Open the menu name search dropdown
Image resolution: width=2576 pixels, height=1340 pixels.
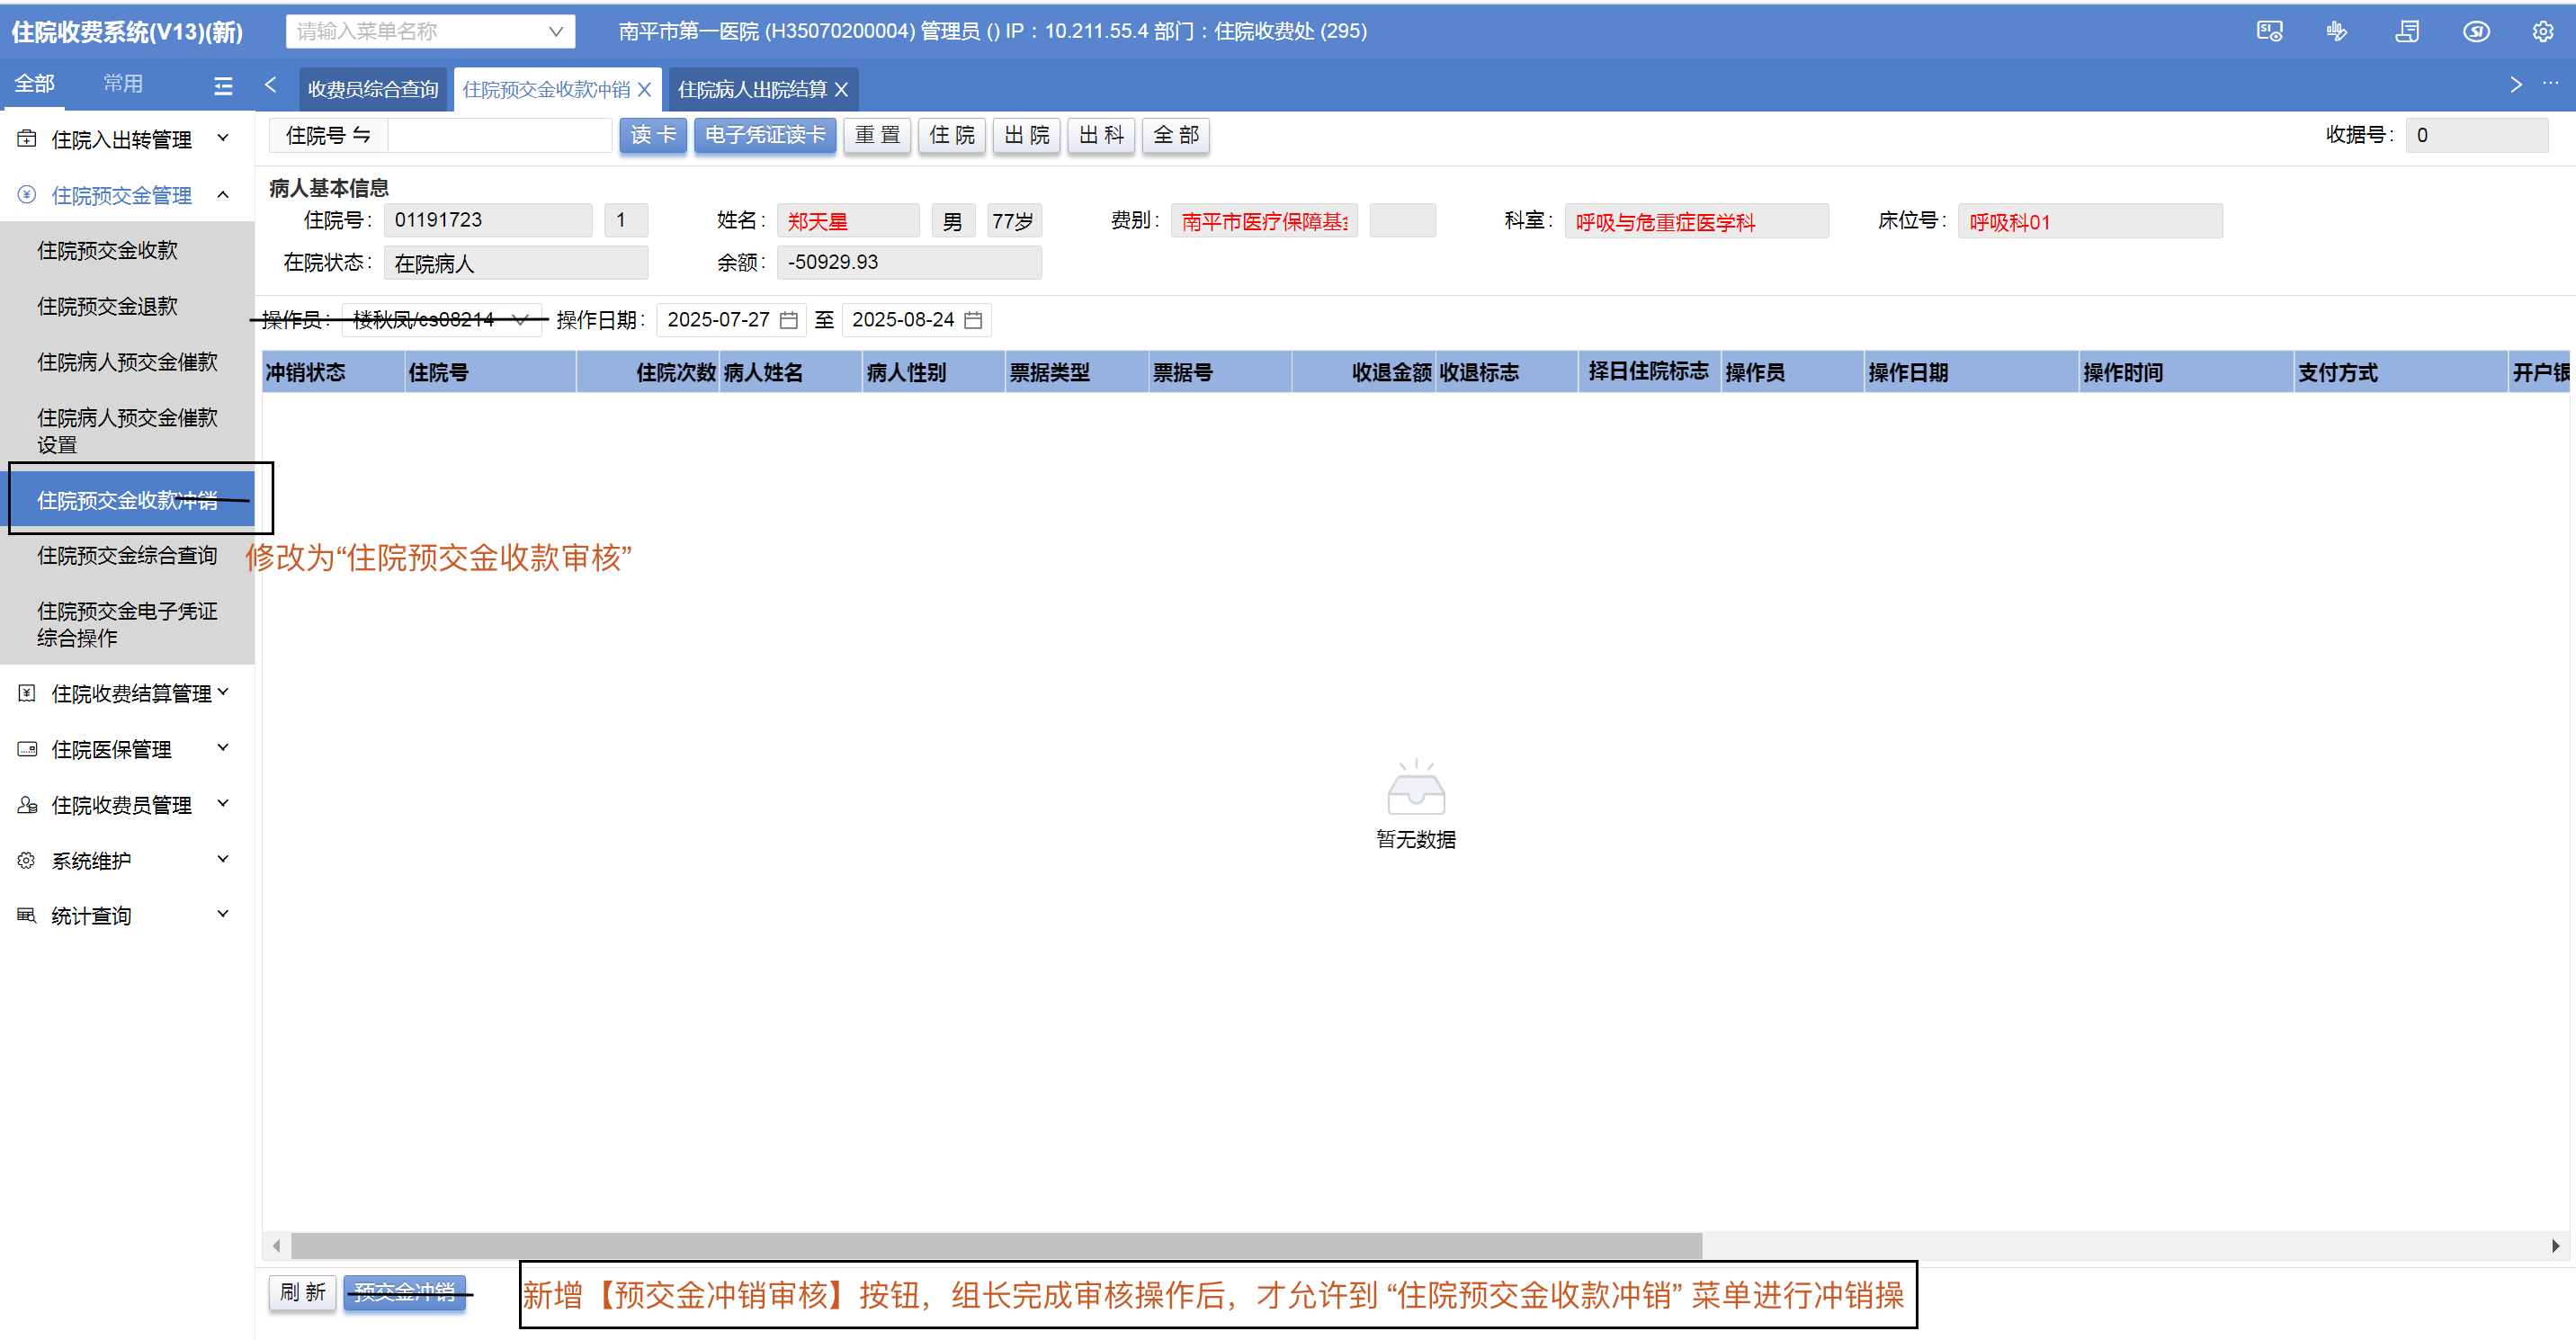pos(556,32)
